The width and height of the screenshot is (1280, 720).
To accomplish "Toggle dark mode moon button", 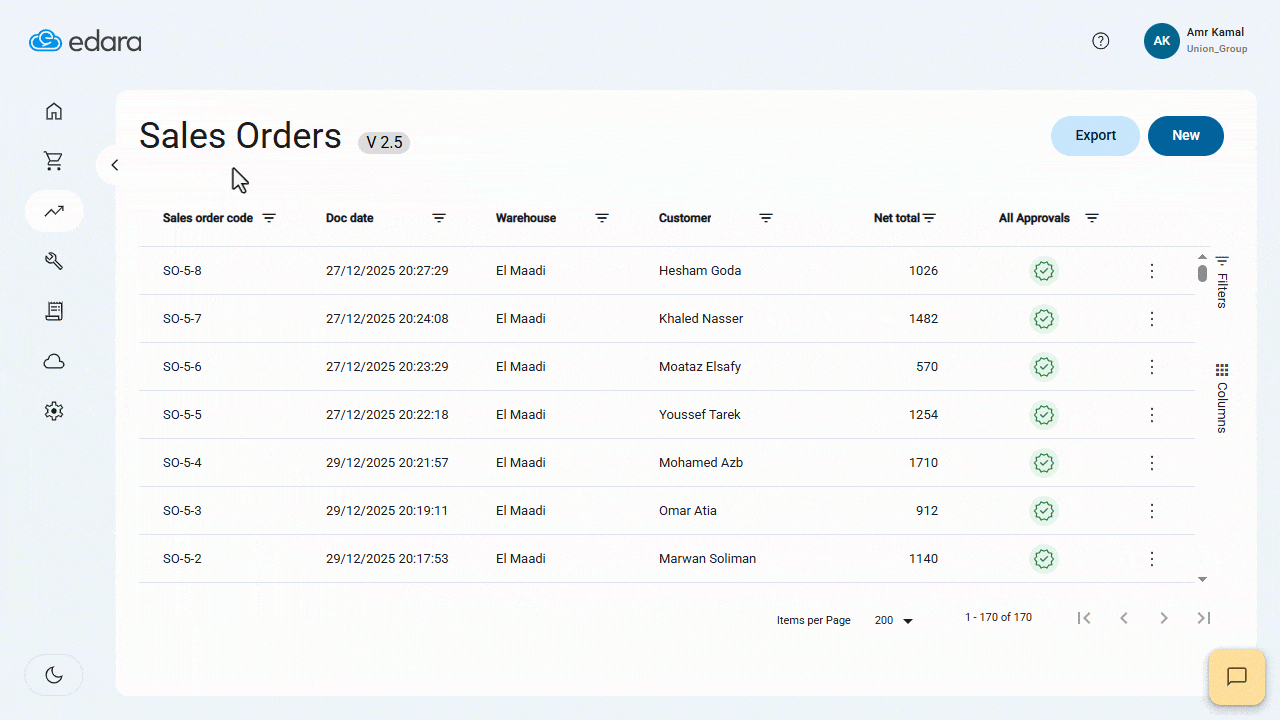I will click(54, 675).
